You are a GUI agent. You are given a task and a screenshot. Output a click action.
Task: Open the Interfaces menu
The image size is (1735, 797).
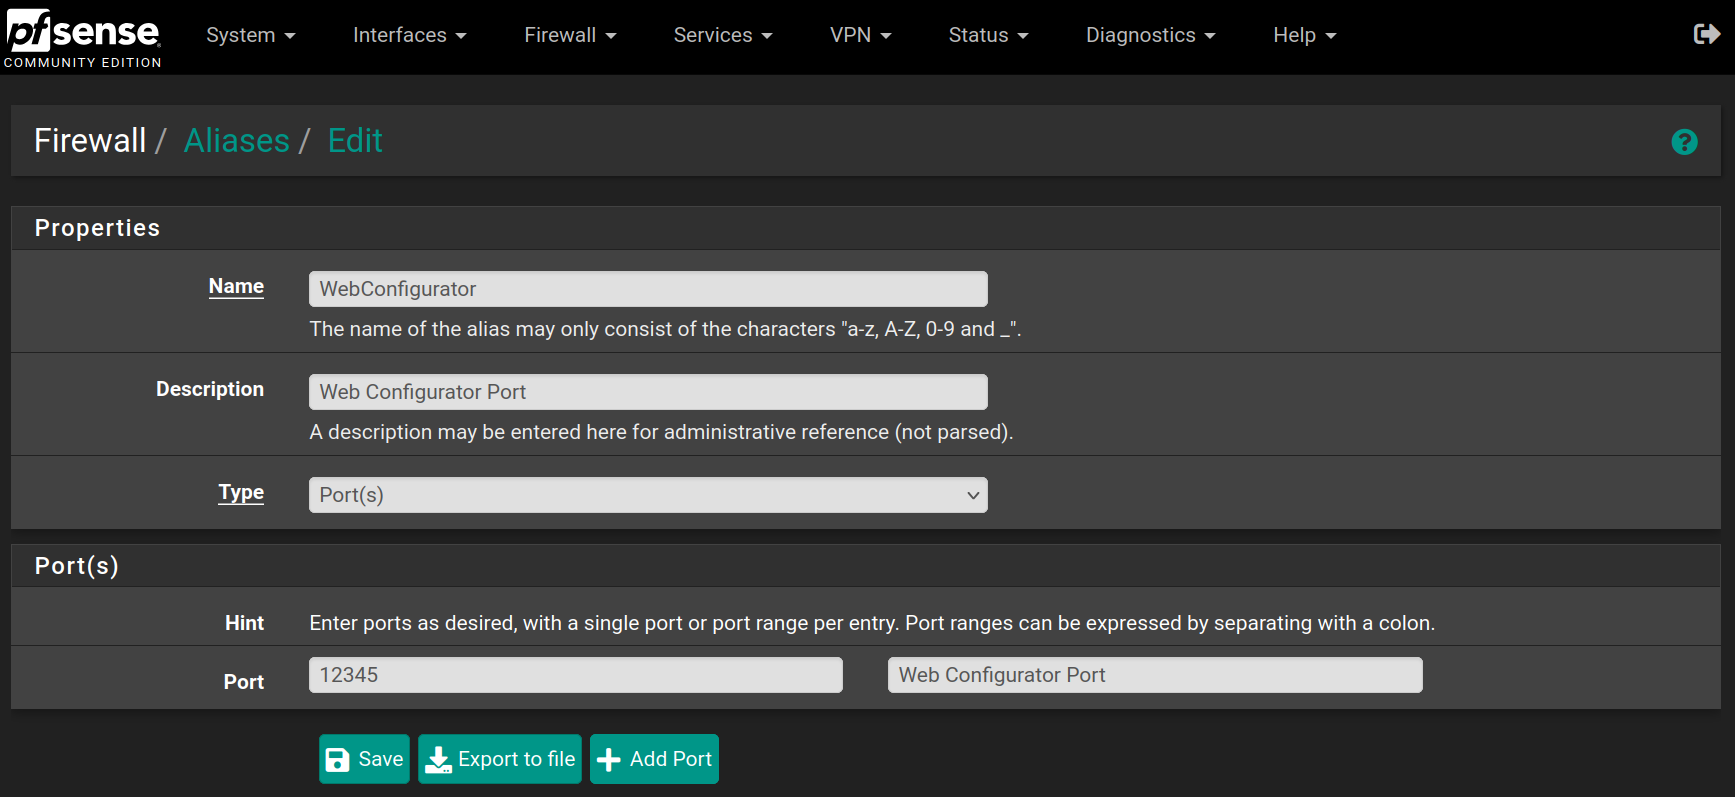point(410,35)
